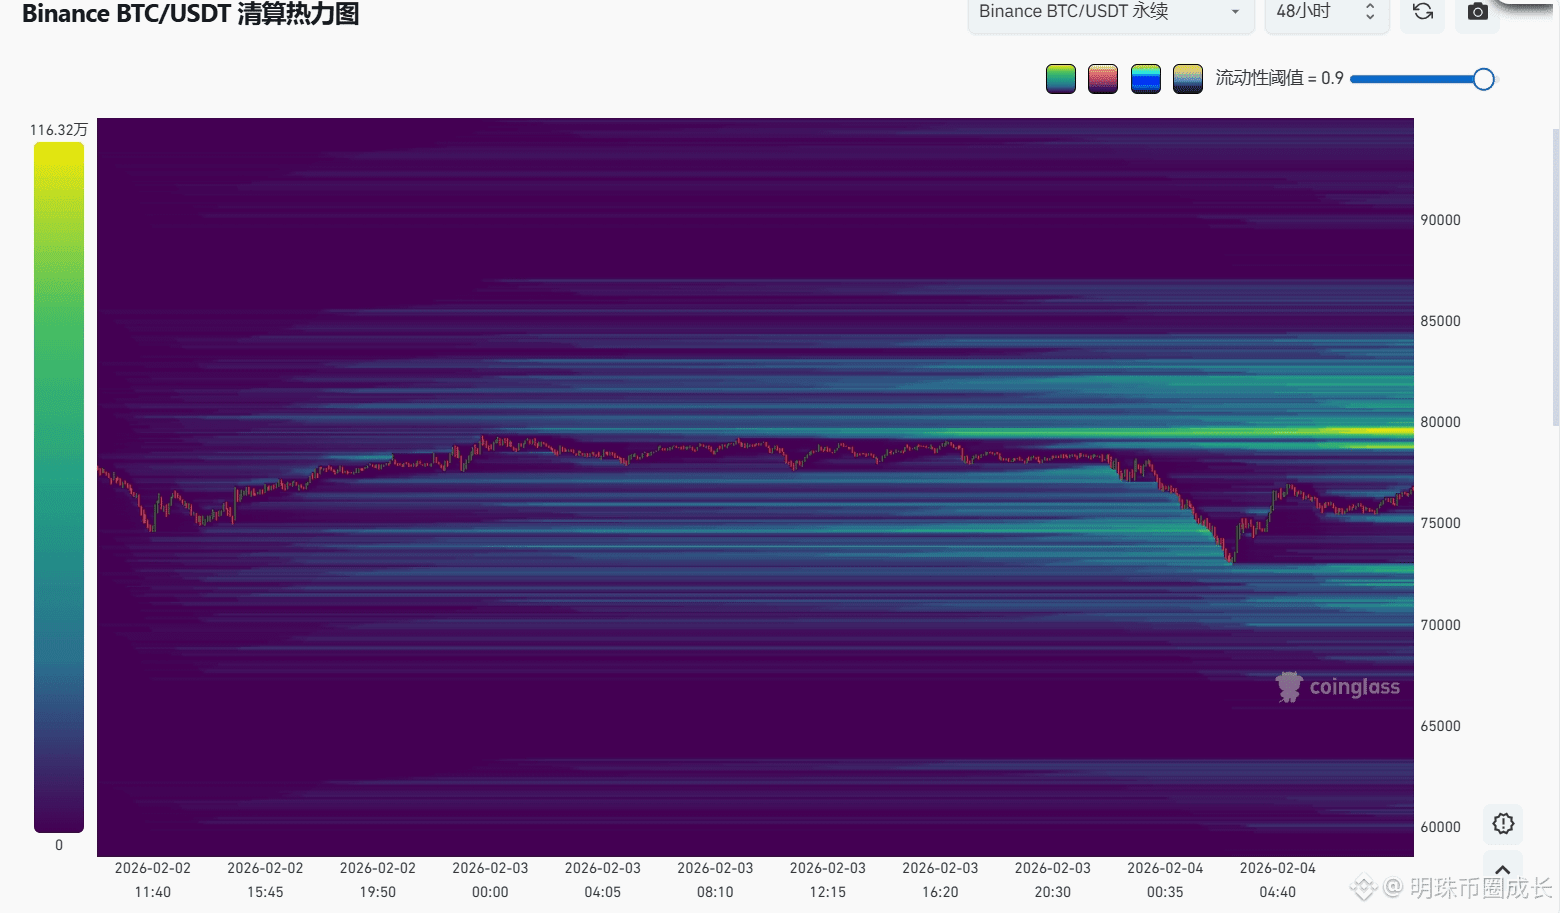Expand the 48小时 time range selector
This screenshot has height=913, width=1560.
(1326, 12)
